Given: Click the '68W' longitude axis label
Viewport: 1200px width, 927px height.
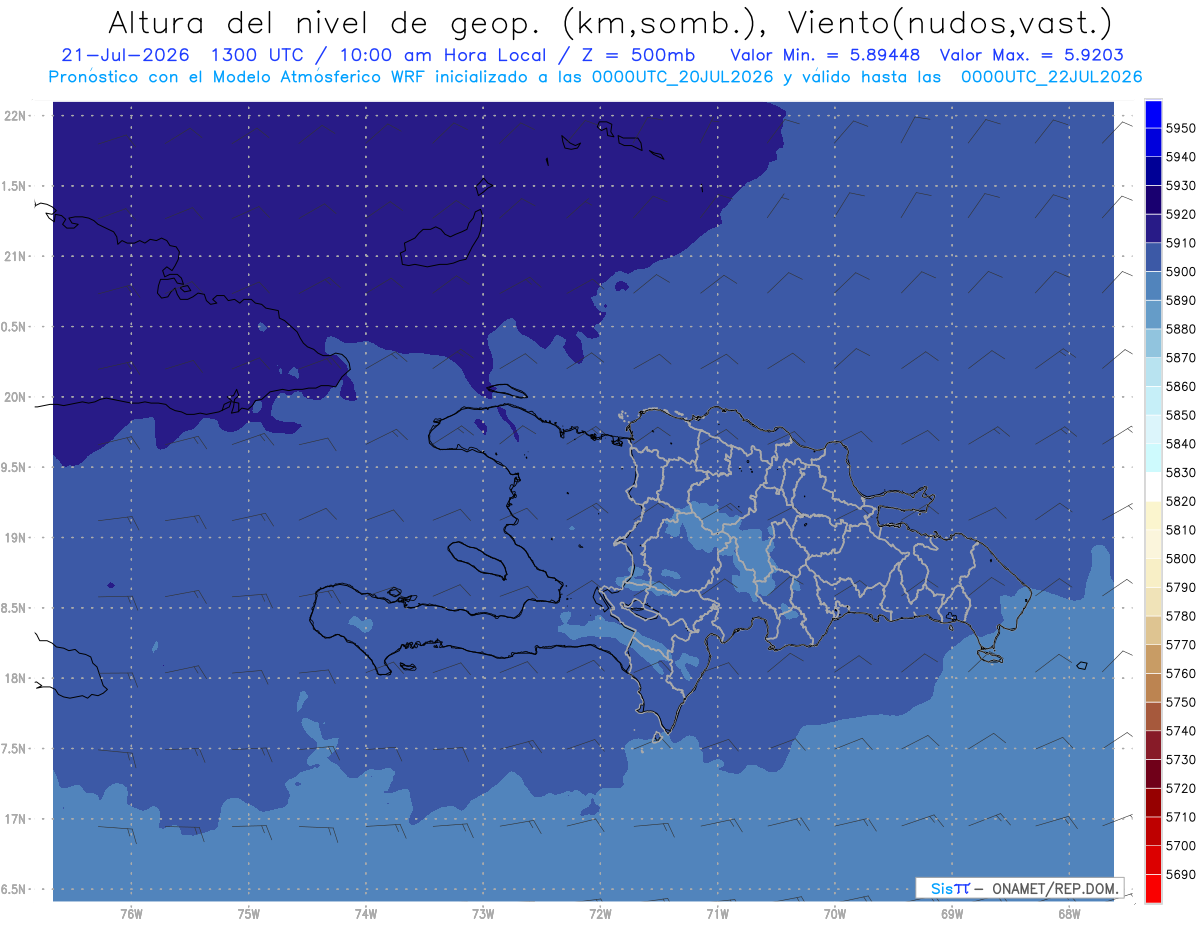Looking at the screenshot, I should pyautogui.click(x=1068, y=914).
